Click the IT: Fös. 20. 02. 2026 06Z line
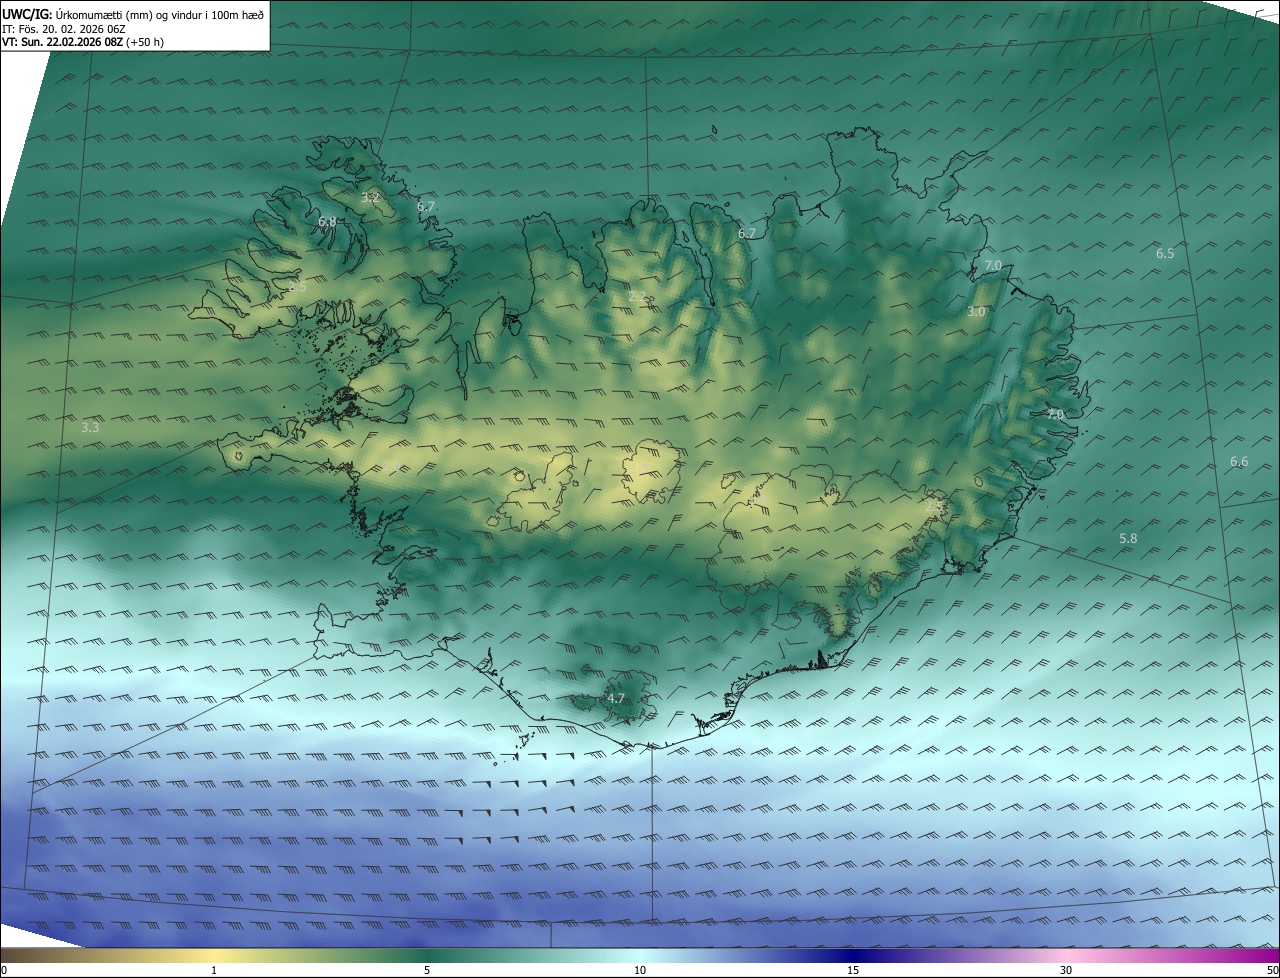Image resolution: width=1280 pixels, height=978 pixels. [x=66, y=28]
